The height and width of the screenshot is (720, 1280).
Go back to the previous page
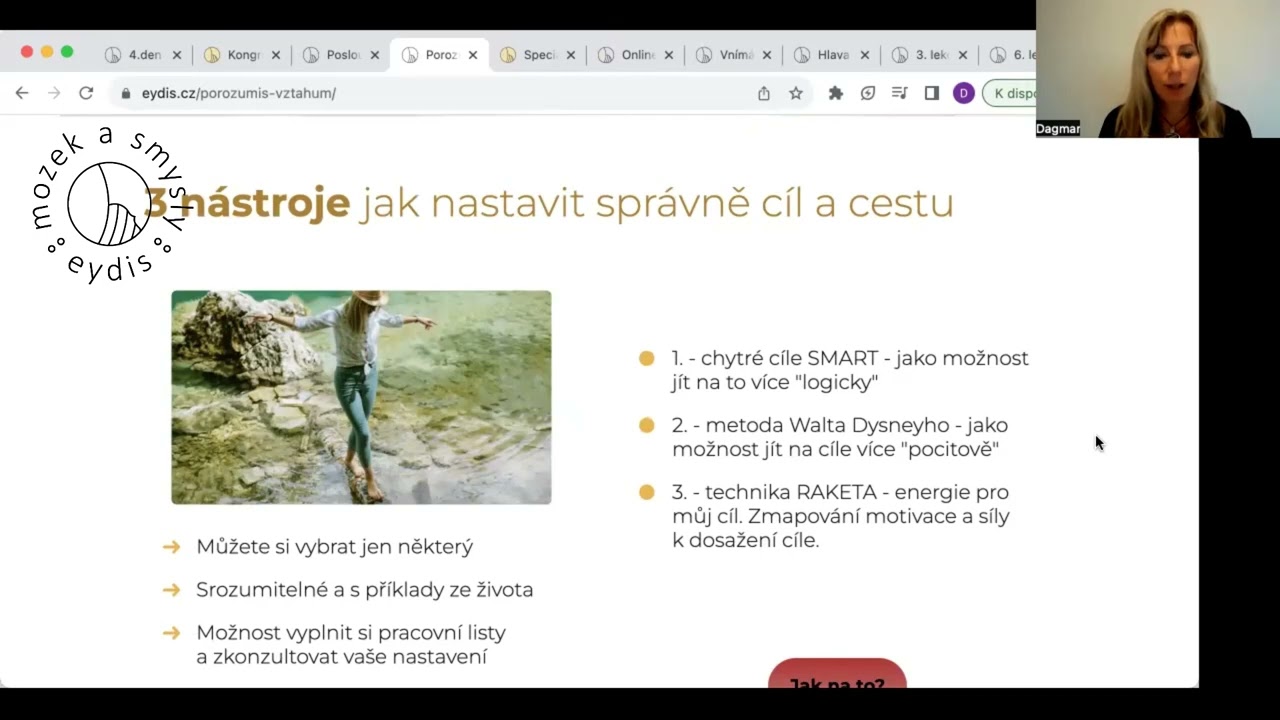(22, 93)
